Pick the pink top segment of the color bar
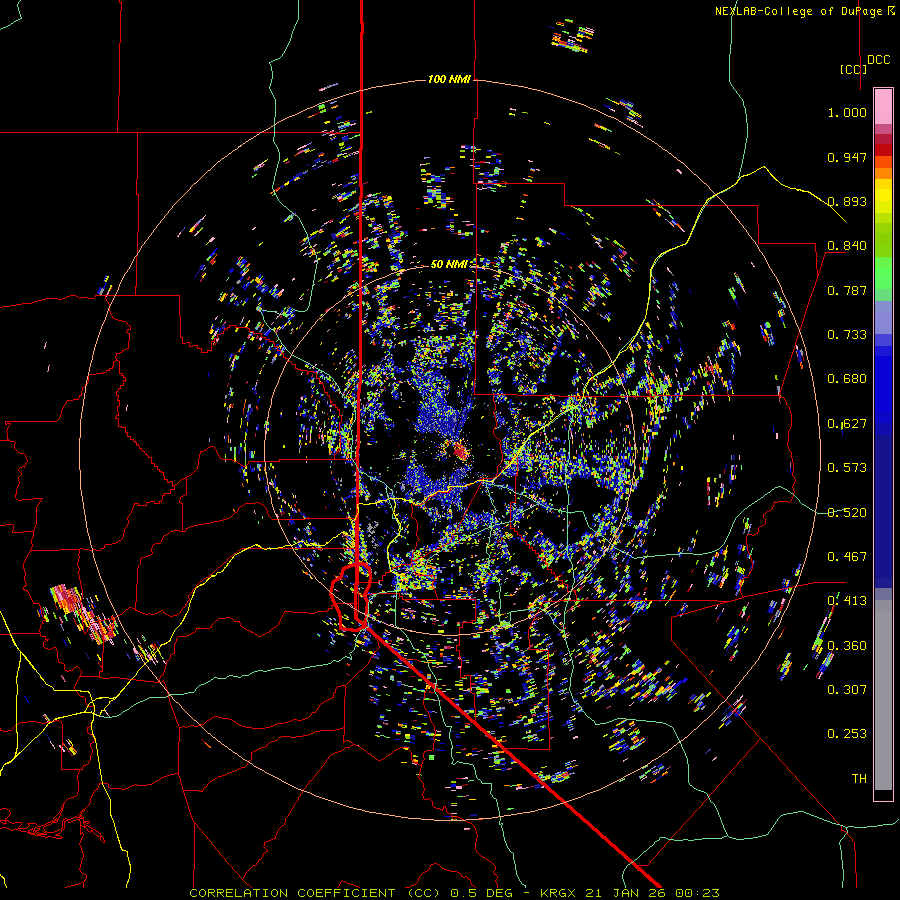The image size is (900, 900). pyautogui.click(x=883, y=106)
